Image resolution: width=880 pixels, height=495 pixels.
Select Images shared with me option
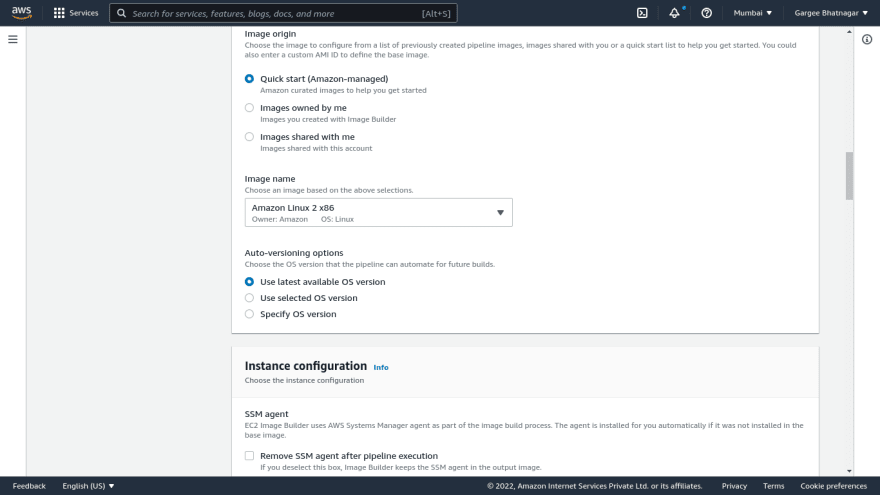(x=249, y=137)
